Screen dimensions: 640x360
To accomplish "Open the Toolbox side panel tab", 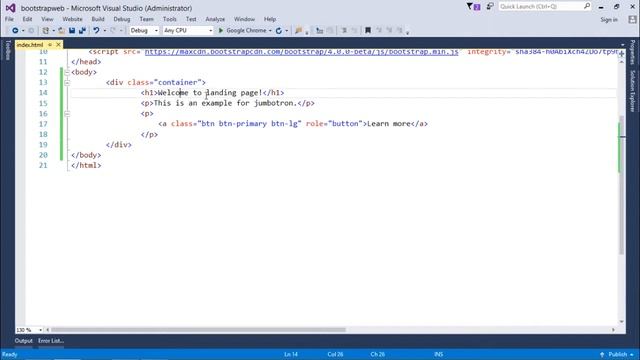I will coord(7,50).
